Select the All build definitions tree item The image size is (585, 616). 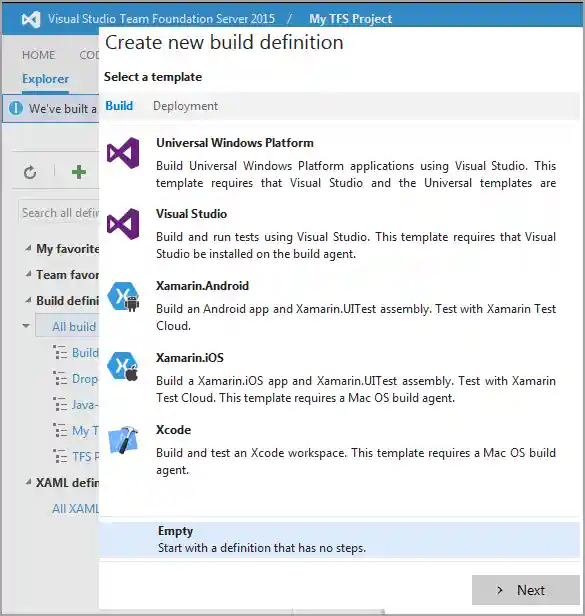pos(67,326)
